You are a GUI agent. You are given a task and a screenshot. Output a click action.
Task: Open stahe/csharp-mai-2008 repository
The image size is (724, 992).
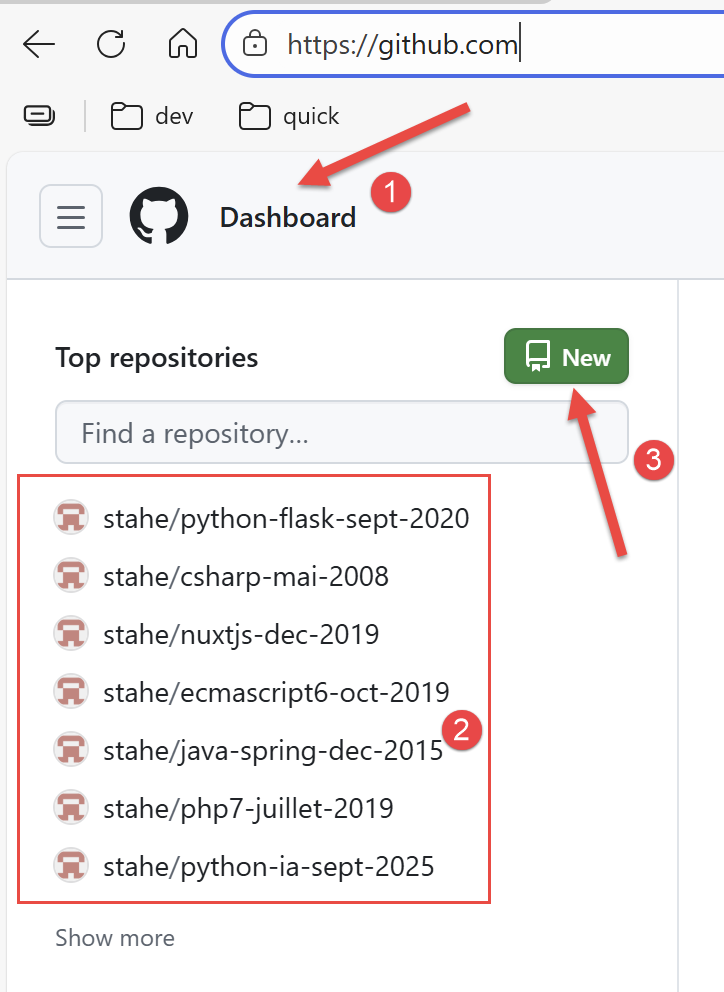pos(246,576)
